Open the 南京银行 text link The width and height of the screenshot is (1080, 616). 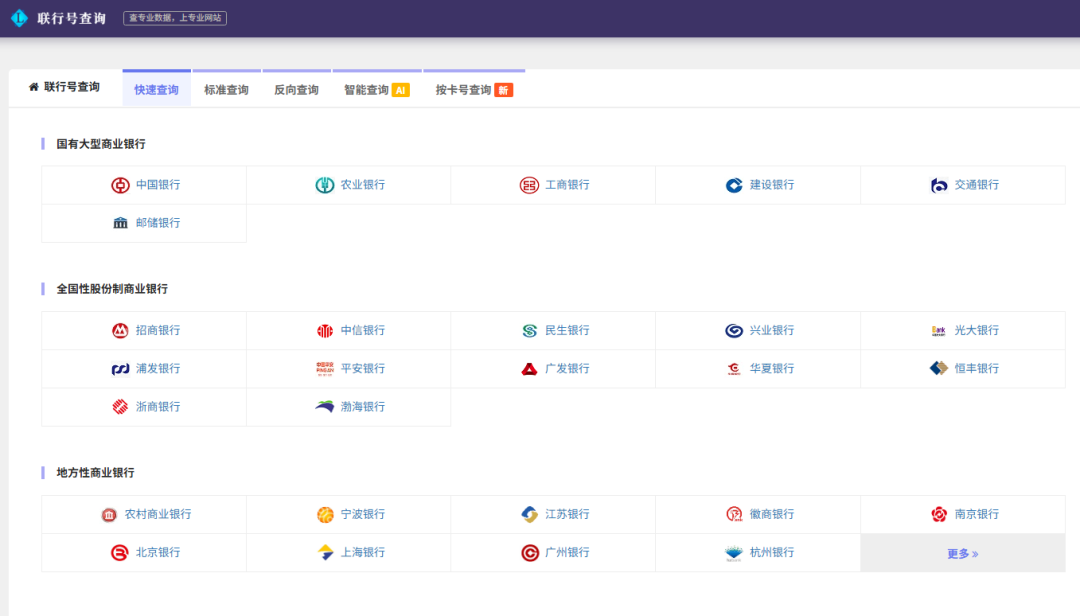pyautogui.click(x=976, y=514)
